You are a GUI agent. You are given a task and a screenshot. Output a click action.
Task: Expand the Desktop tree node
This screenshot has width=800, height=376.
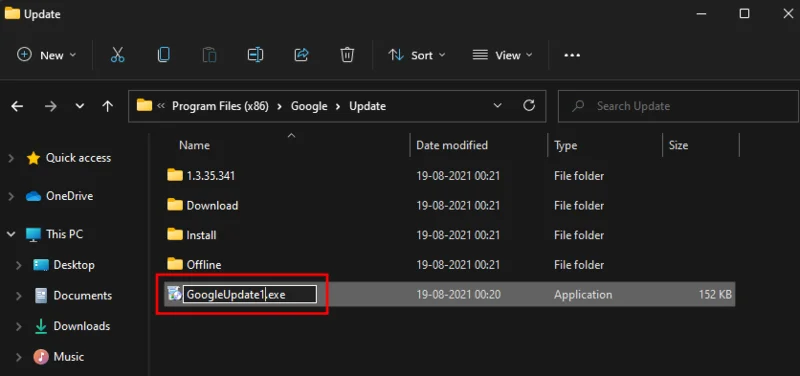(x=19, y=265)
